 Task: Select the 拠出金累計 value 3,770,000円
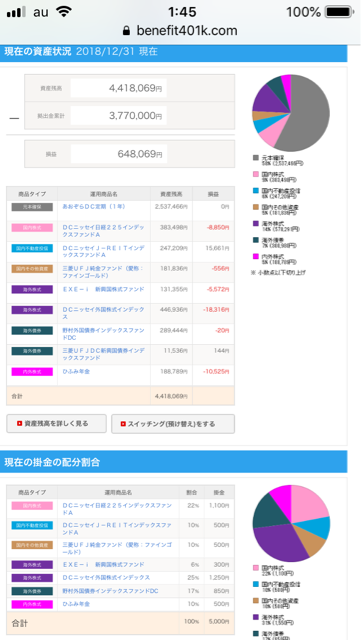(x=135, y=116)
